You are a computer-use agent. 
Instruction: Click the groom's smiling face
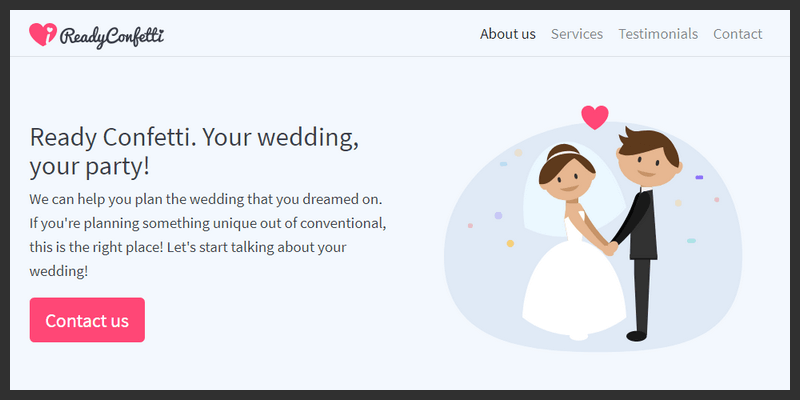645,162
